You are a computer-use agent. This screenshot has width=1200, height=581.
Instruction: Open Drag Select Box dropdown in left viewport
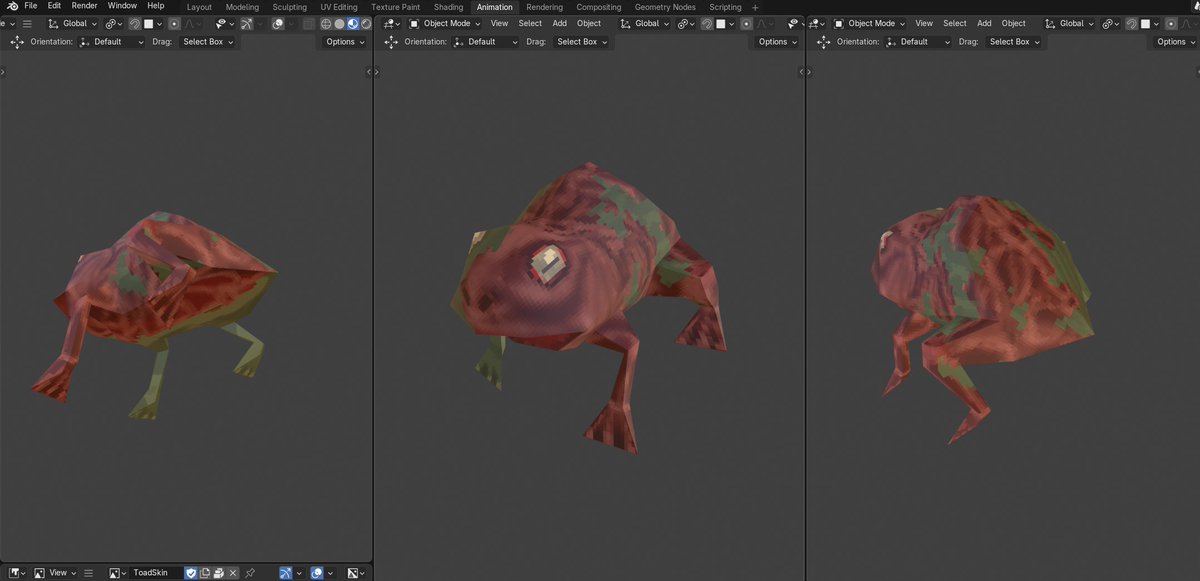click(x=208, y=42)
